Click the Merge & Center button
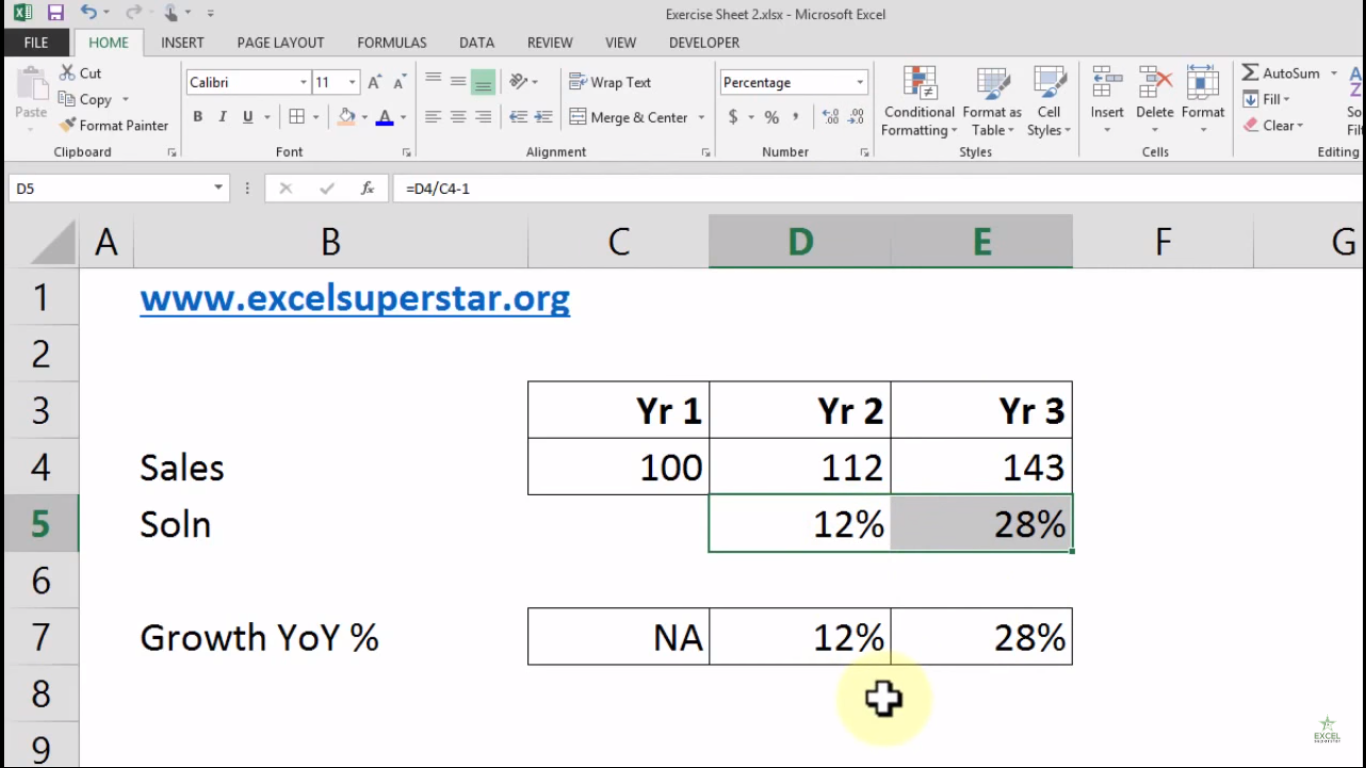This screenshot has width=1366, height=768. (x=630, y=117)
